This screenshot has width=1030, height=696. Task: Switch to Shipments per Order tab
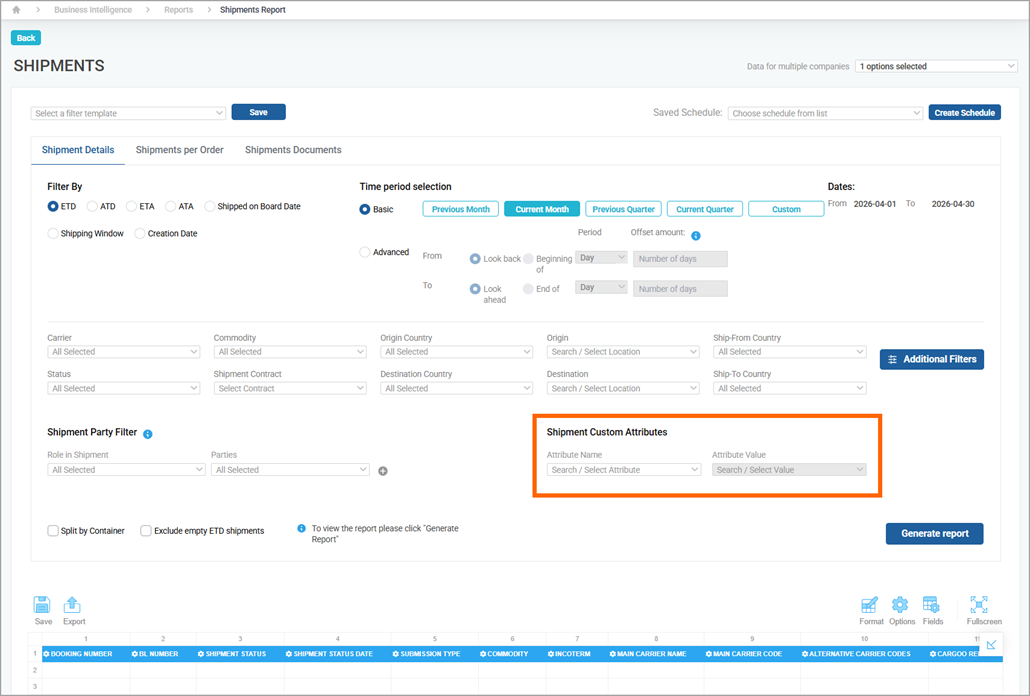coord(179,150)
